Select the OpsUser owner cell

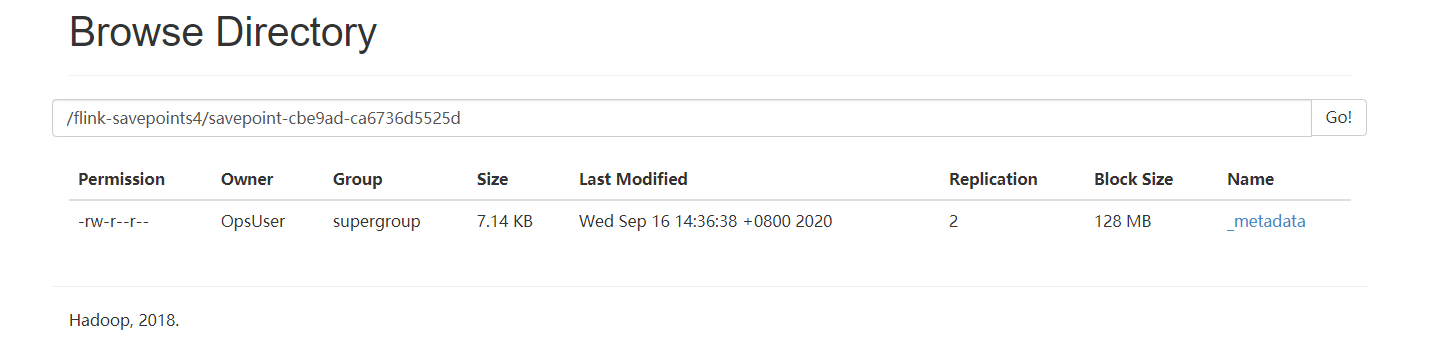point(253,222)
